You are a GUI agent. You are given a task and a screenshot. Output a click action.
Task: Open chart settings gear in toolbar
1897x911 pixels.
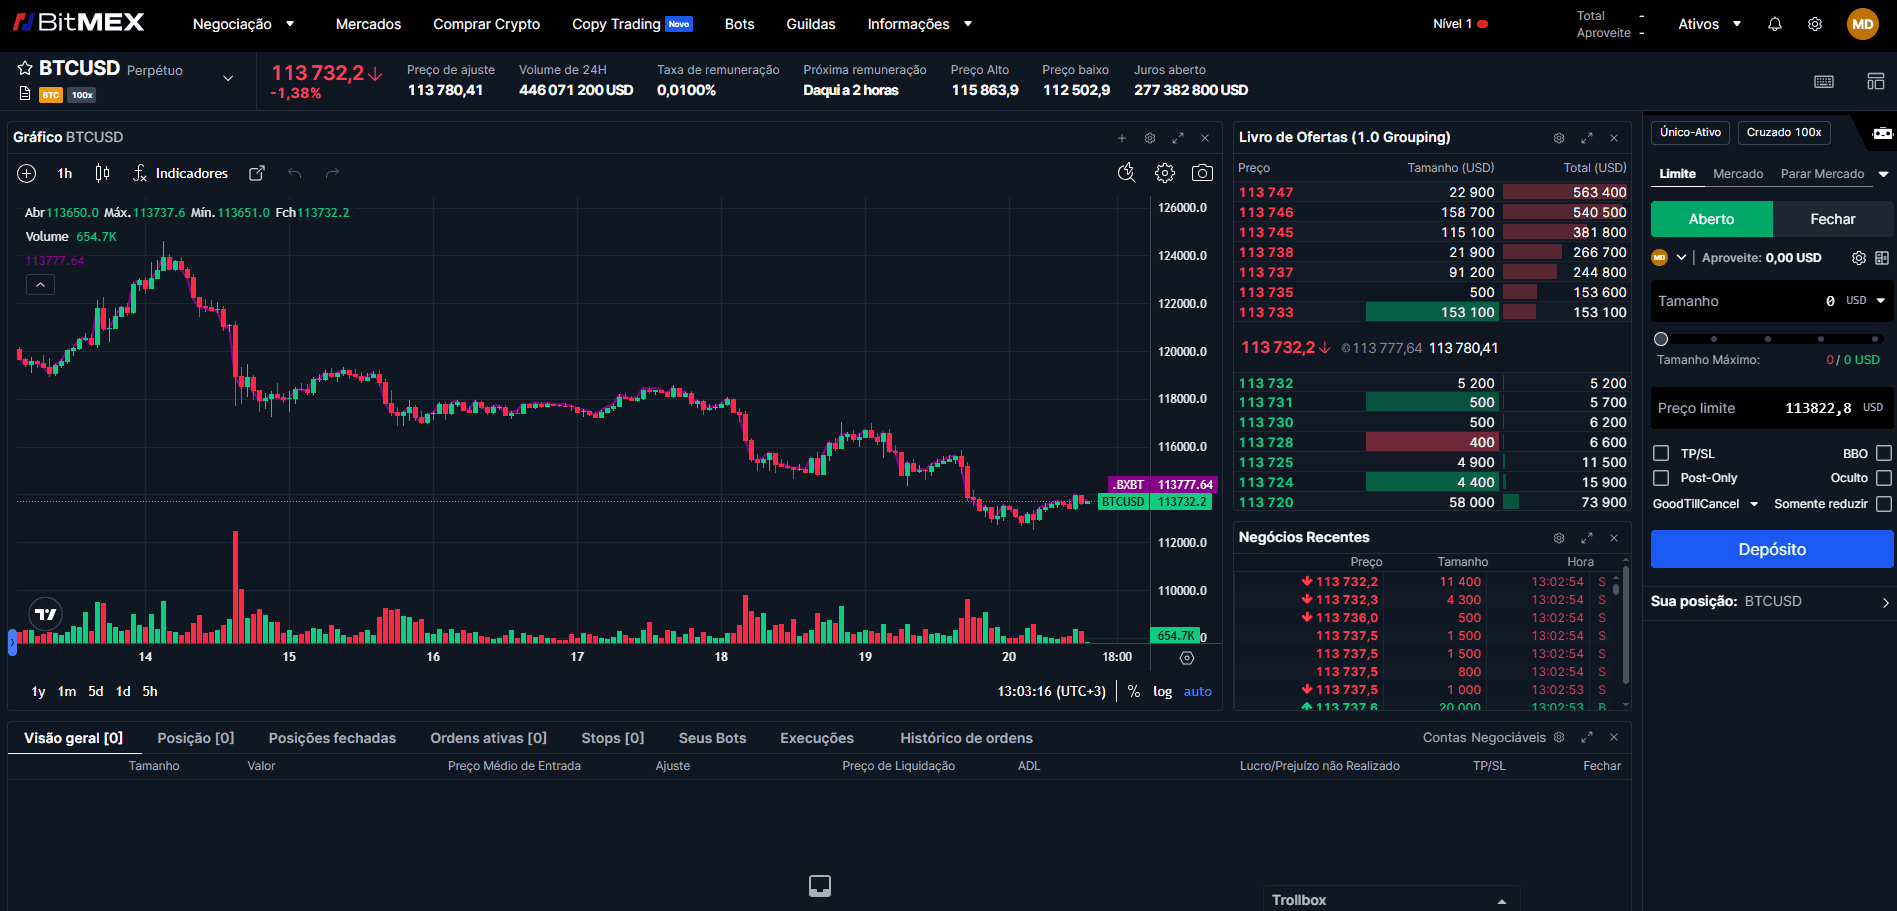1165,173
